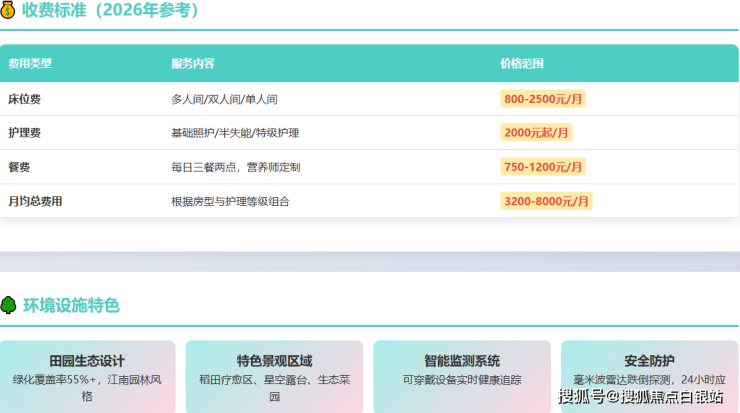Click the 搜狐号@搜狐焦点白银站 watermark
Image resolution: width=740 pixels, height=413 pixels.
[640, 397]
